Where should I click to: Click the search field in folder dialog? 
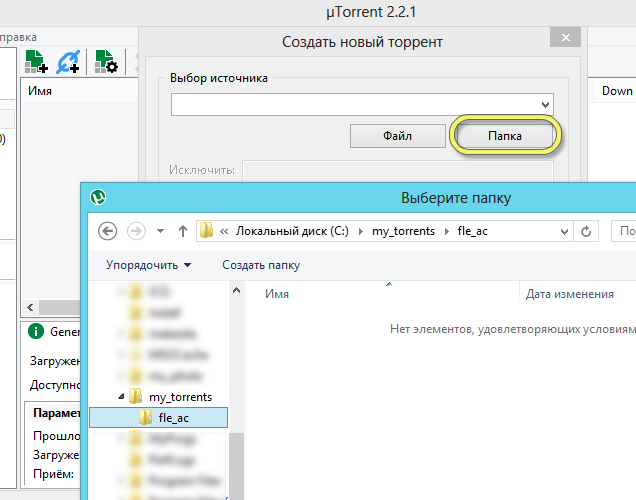coord(624,231)
